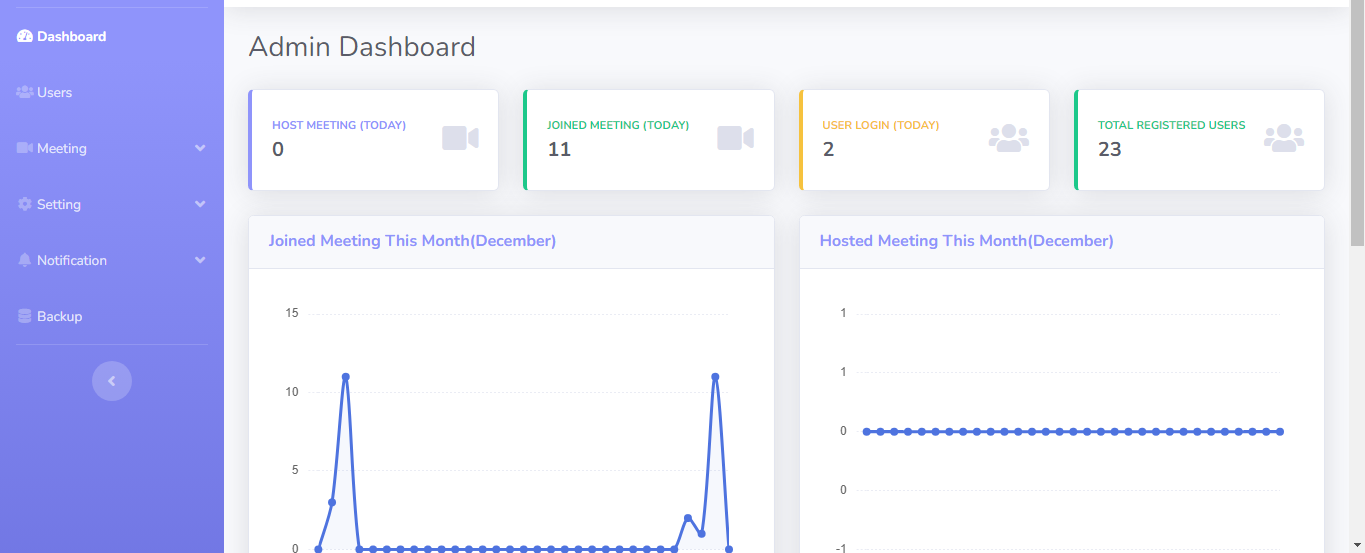
Task: Click video camera icon on Joined Meeting card
Action: [735, 138]
